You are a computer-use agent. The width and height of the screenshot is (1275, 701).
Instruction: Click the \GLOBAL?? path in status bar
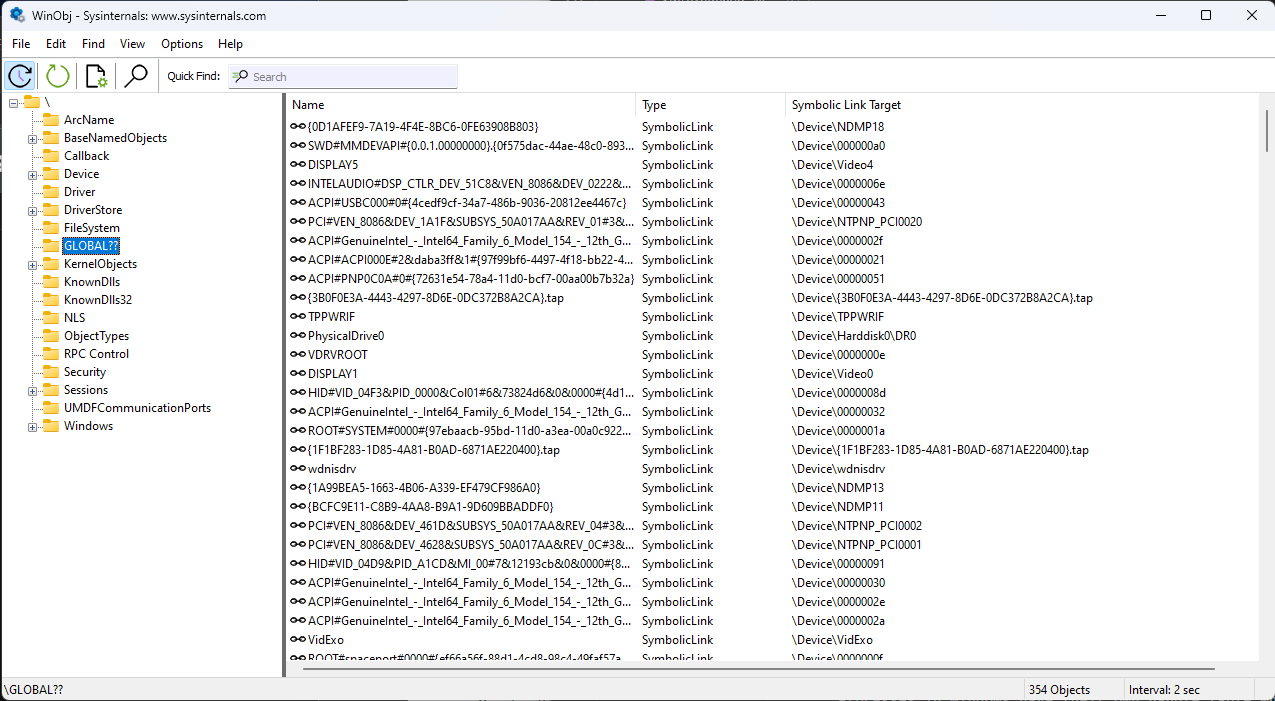point(34,690)
